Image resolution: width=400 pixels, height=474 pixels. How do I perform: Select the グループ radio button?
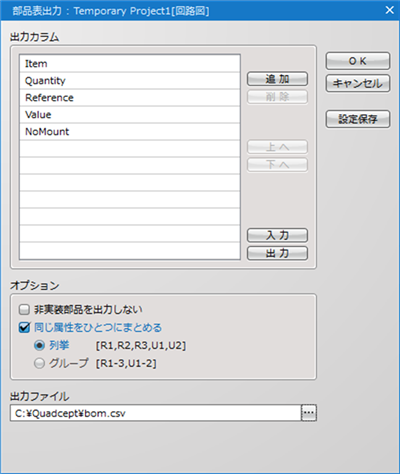39,363
